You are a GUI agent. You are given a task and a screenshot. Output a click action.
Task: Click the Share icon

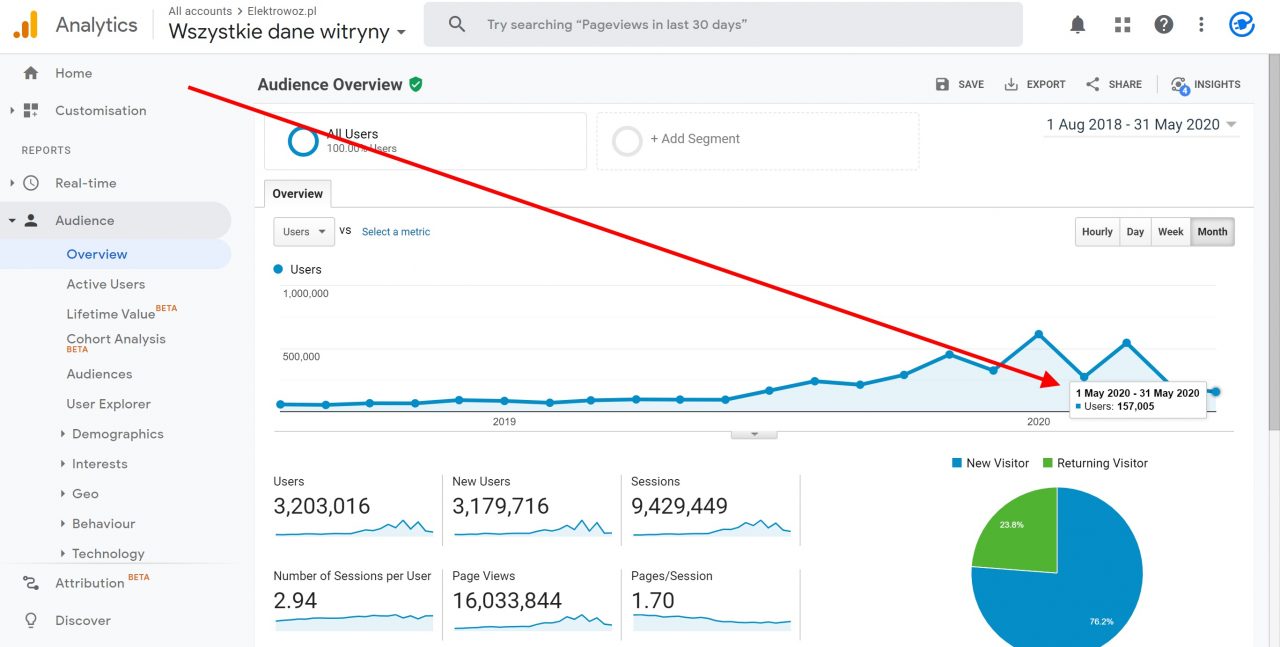(1093, 85)
